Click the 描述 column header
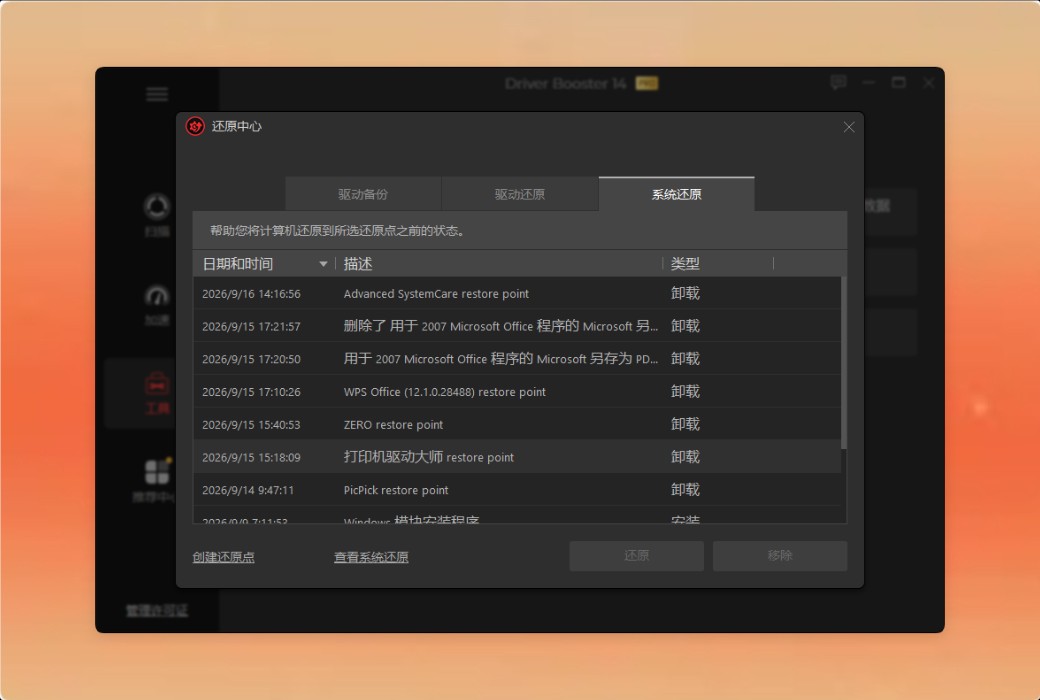 click(358, 264)
